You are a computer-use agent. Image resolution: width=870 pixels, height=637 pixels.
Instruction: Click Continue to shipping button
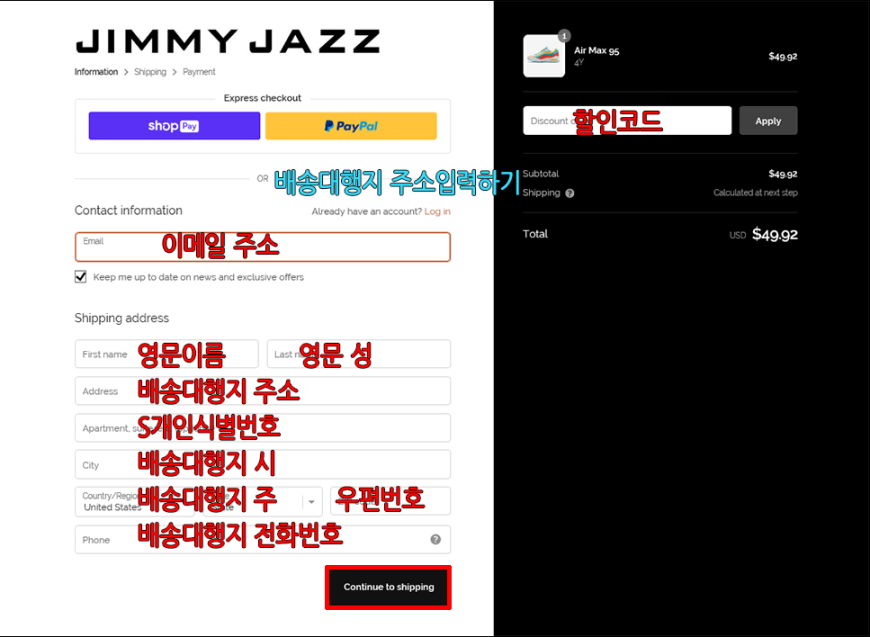[388, 587]
